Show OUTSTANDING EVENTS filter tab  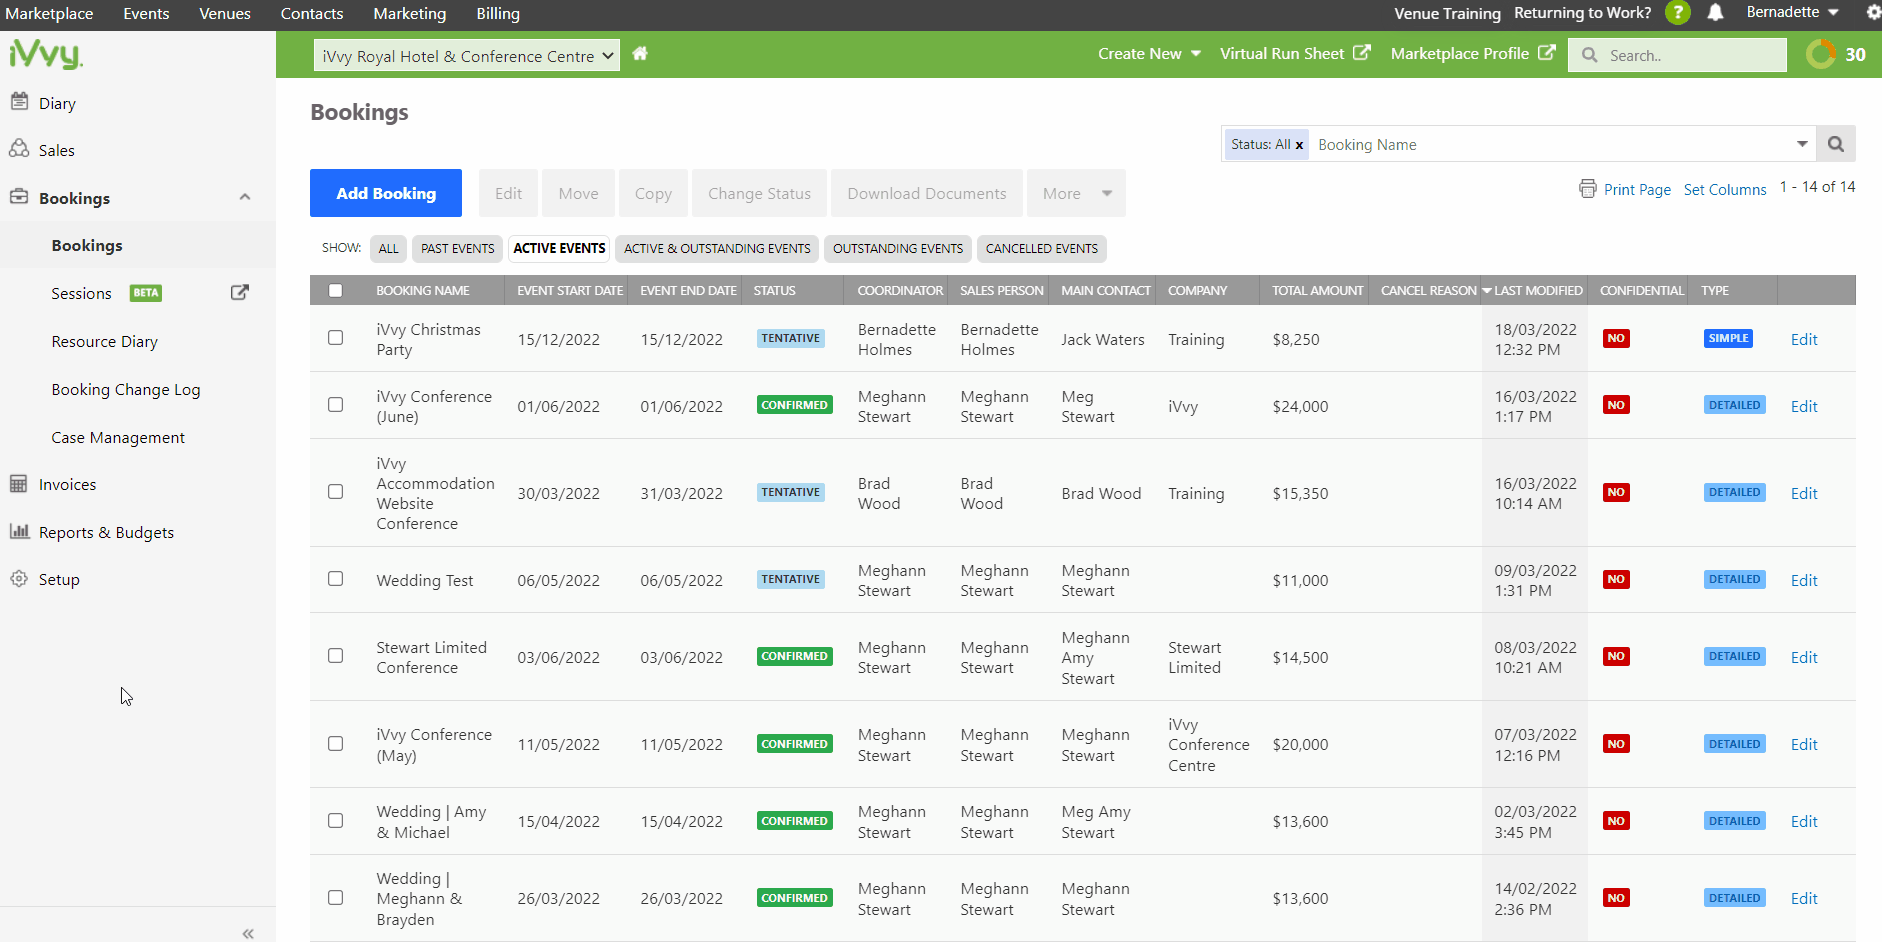898,249
